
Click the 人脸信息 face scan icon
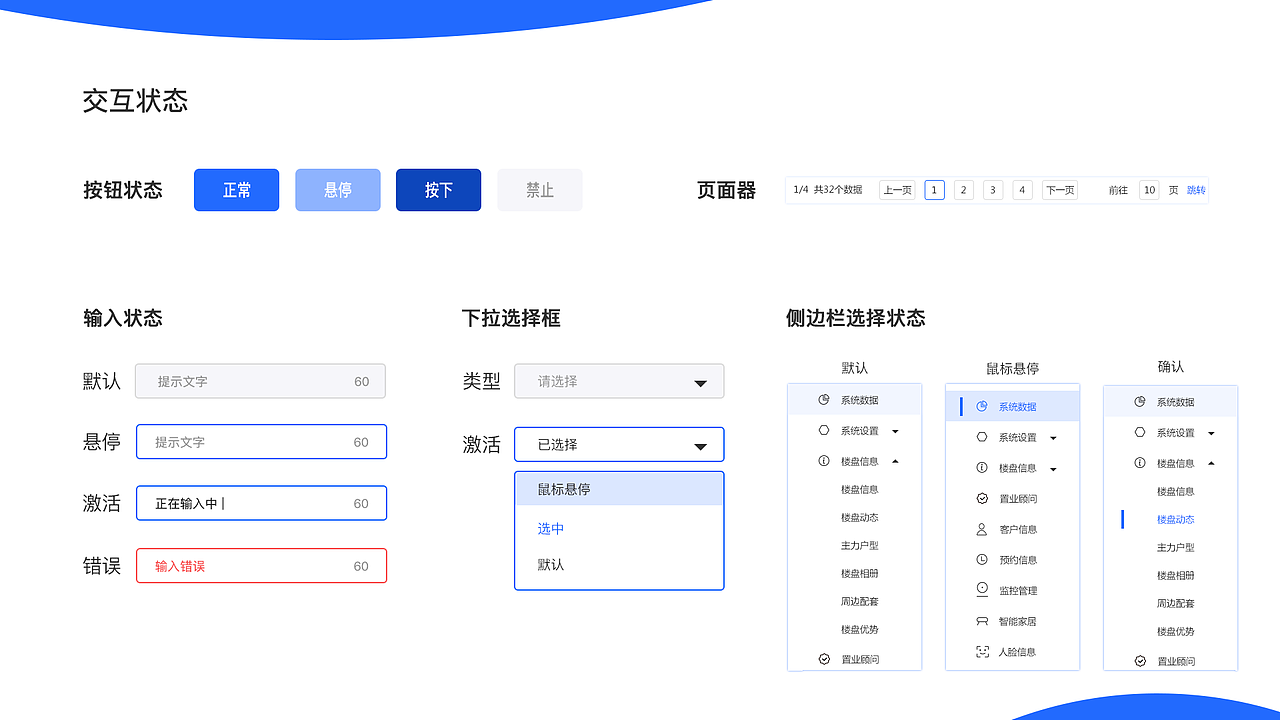point(982,652)
